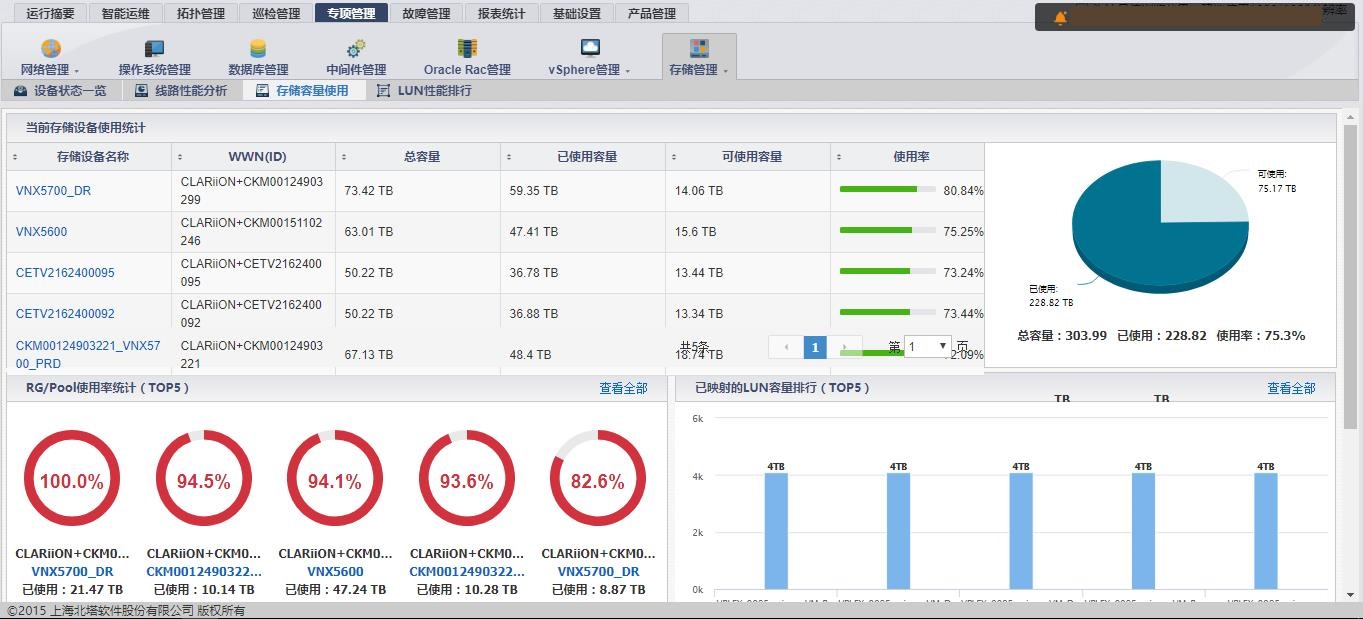Expand the 网络管理 dropdown arrow
The height and width of the screenshot is (619, 1363).
tap(77, 70)
